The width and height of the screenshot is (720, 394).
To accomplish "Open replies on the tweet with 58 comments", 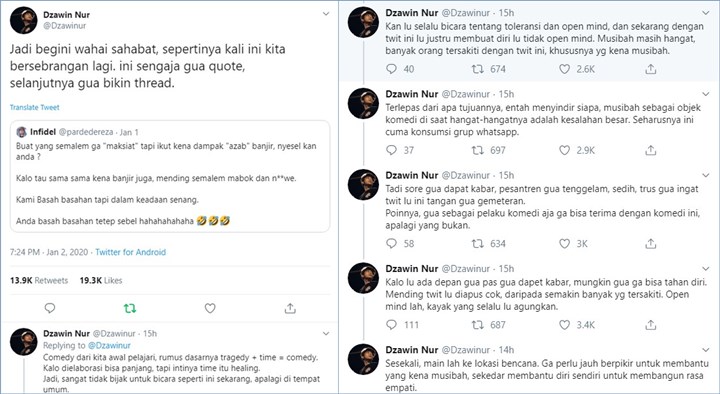I will coord(391,243).
